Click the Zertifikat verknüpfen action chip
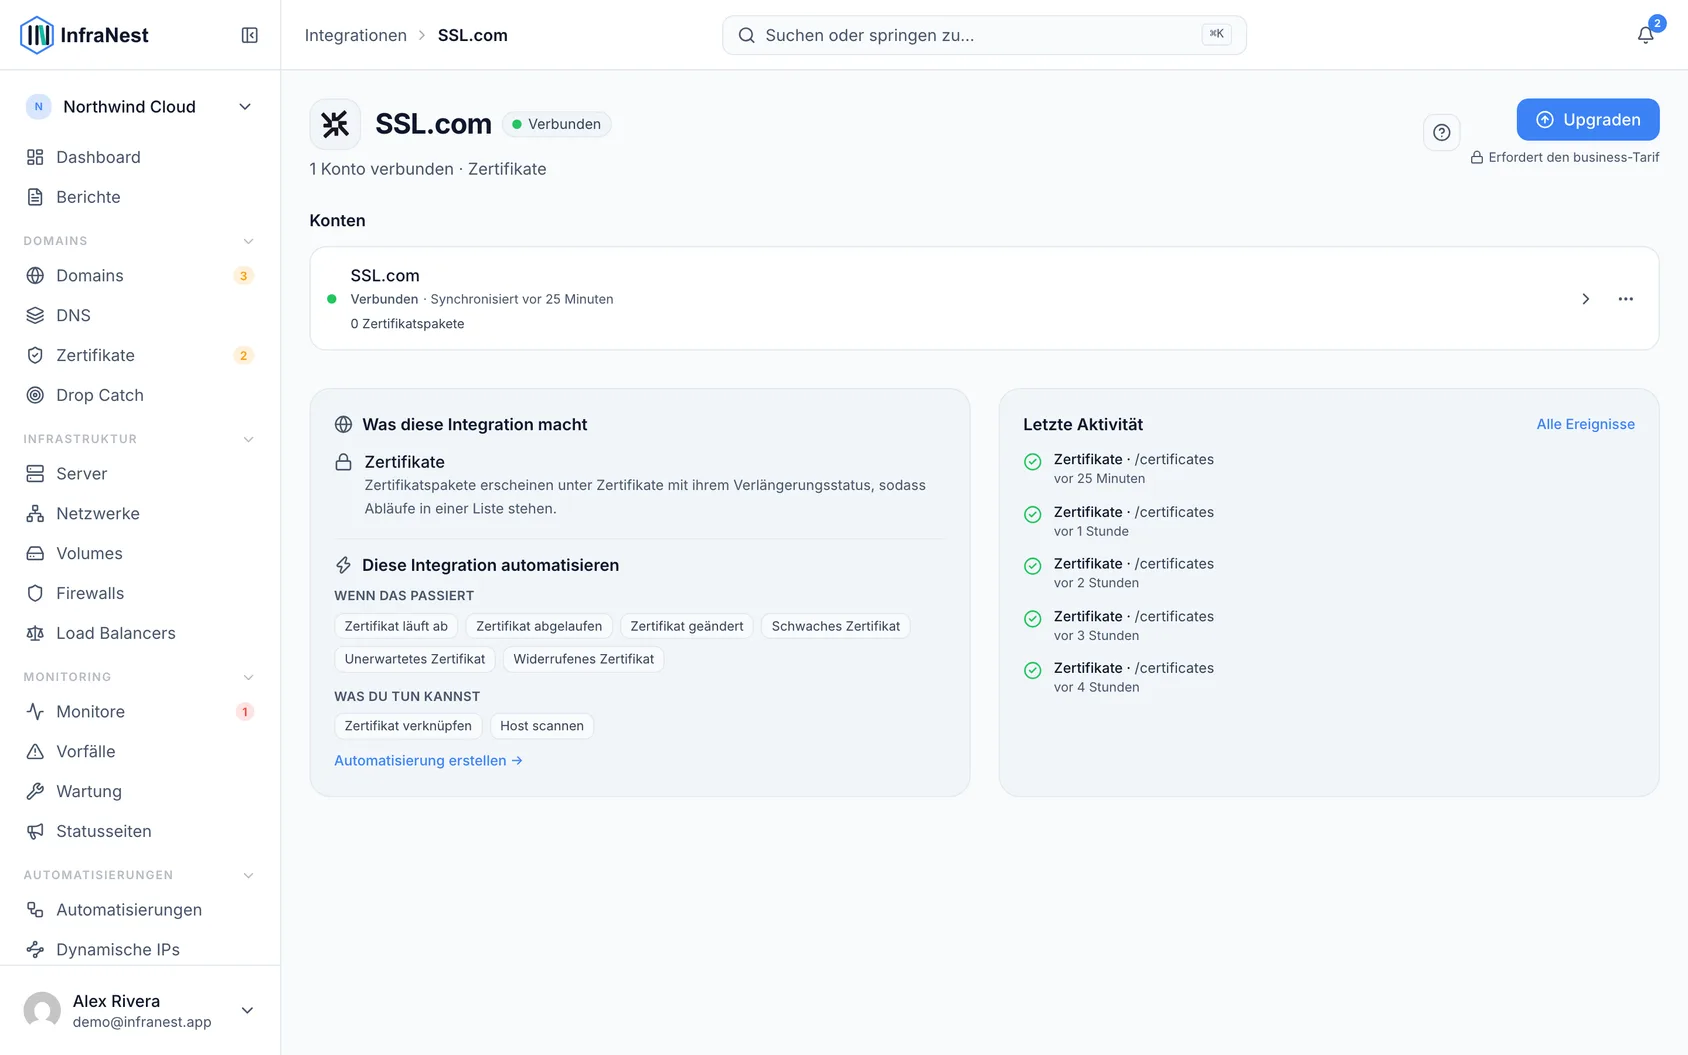This screenshot has height=1055, width=1688. click(x=408, y=726)
